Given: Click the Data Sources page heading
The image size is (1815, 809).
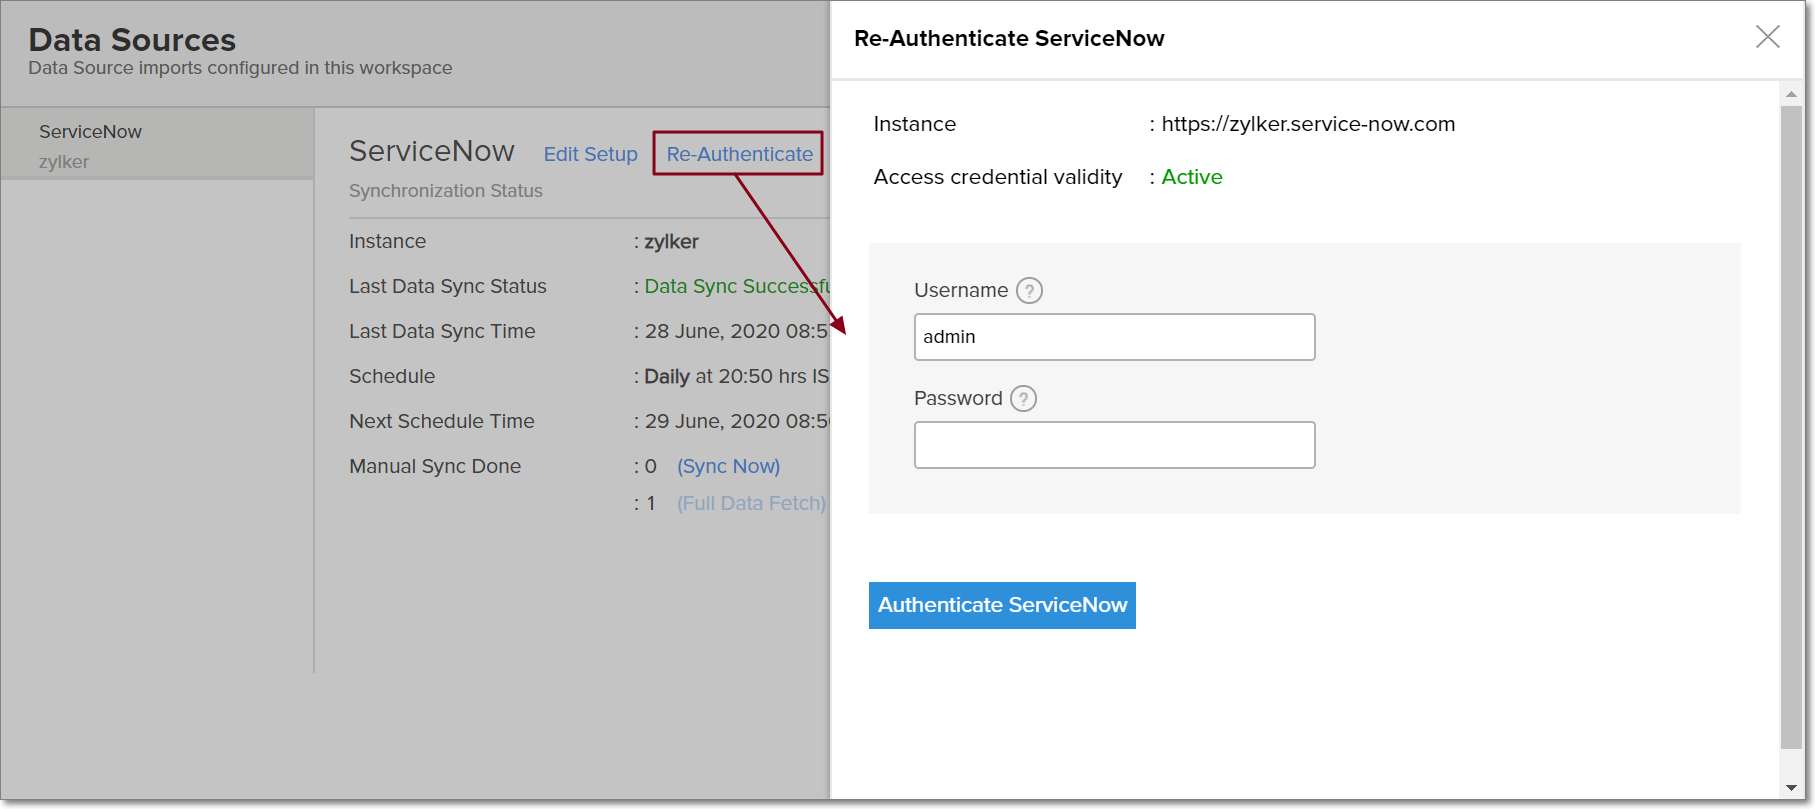Looking at the screenshot, I should 132,40.
